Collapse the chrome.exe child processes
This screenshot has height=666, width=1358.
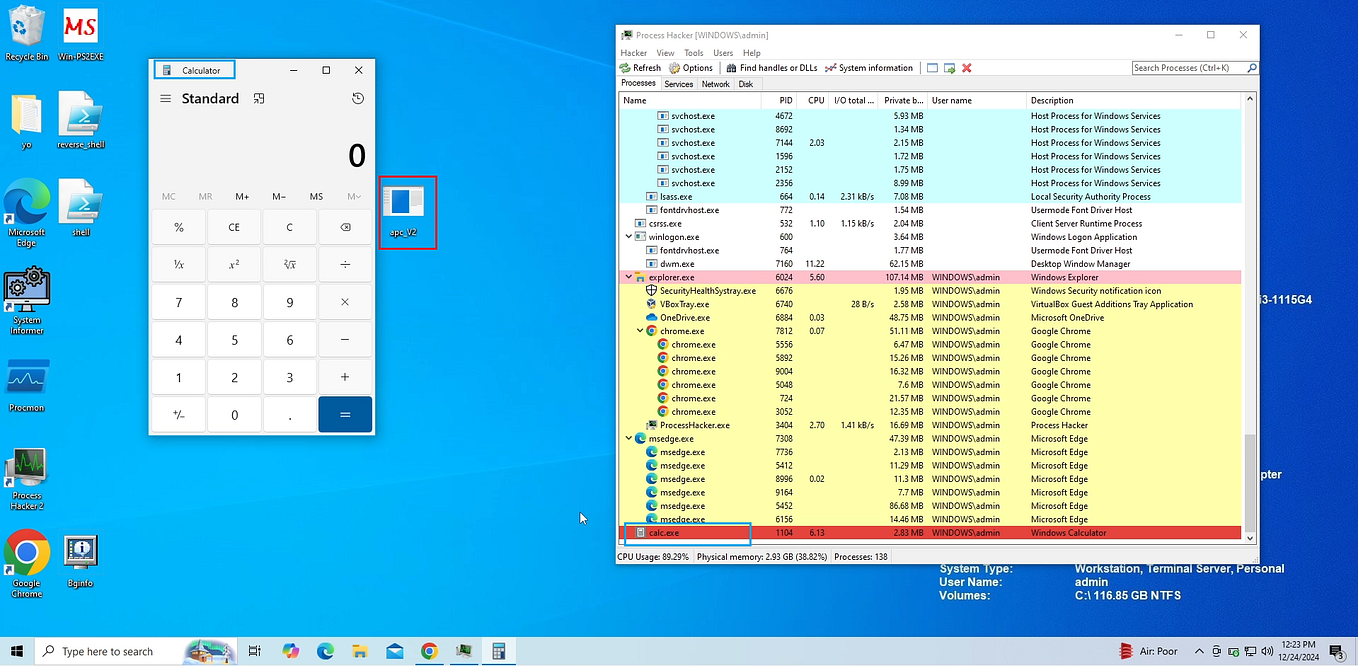point(639,331)
